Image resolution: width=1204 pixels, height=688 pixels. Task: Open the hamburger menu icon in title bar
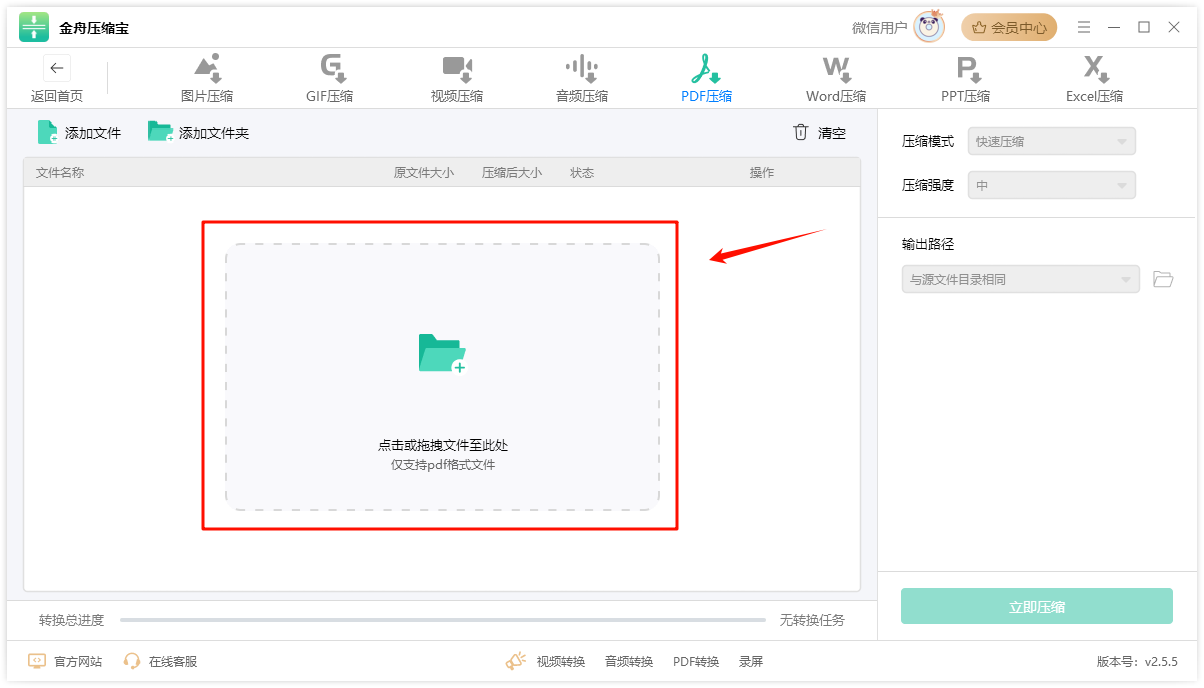(1084, 28)
